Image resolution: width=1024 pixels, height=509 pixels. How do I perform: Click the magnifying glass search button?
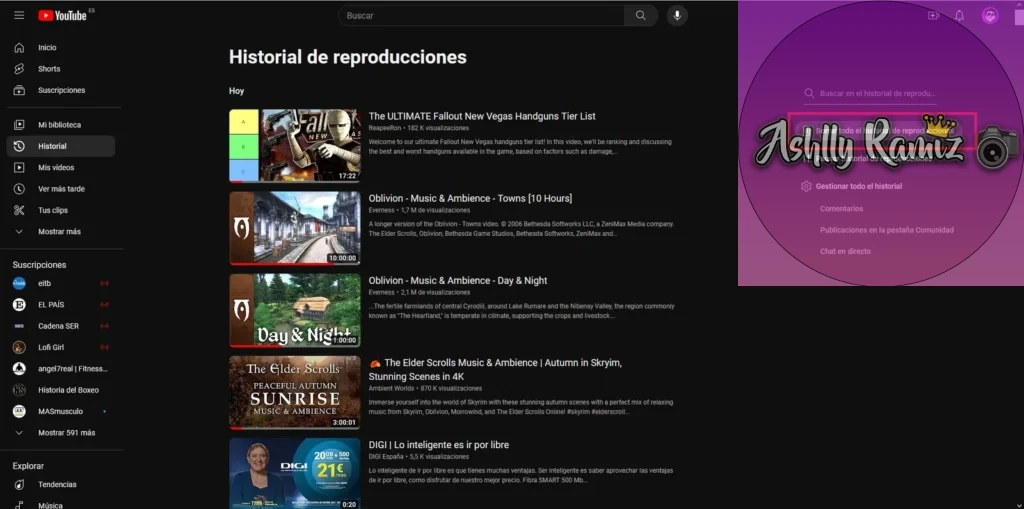point(640,15)
